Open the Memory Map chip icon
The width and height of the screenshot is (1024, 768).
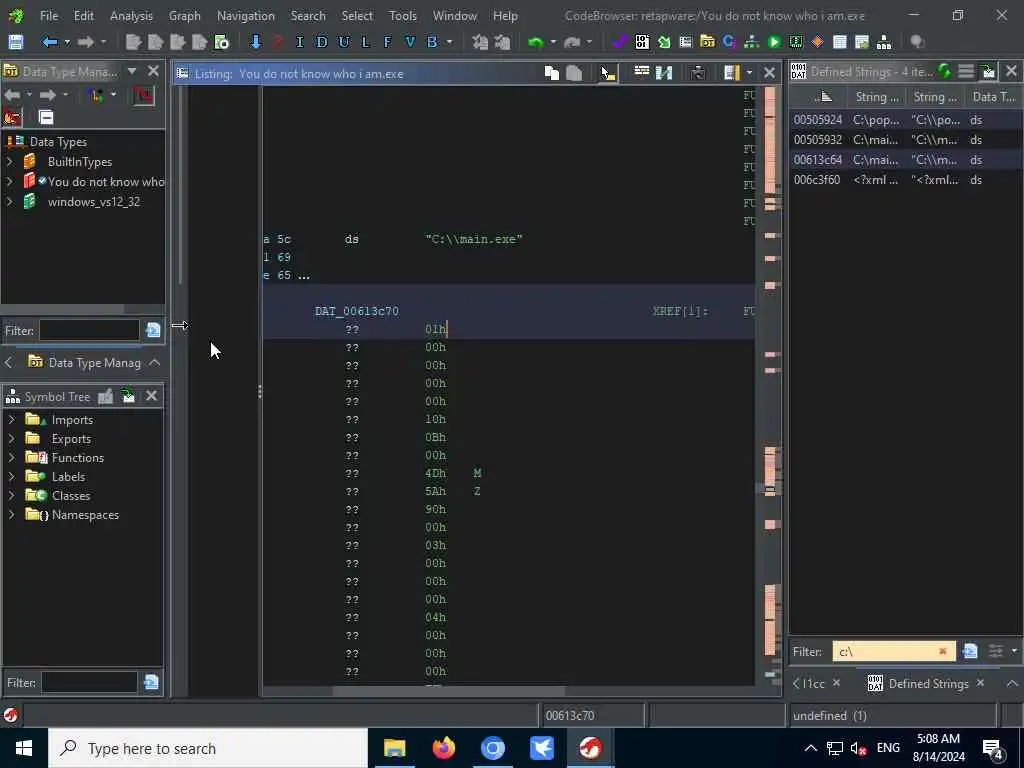click(x=795, y=42)
